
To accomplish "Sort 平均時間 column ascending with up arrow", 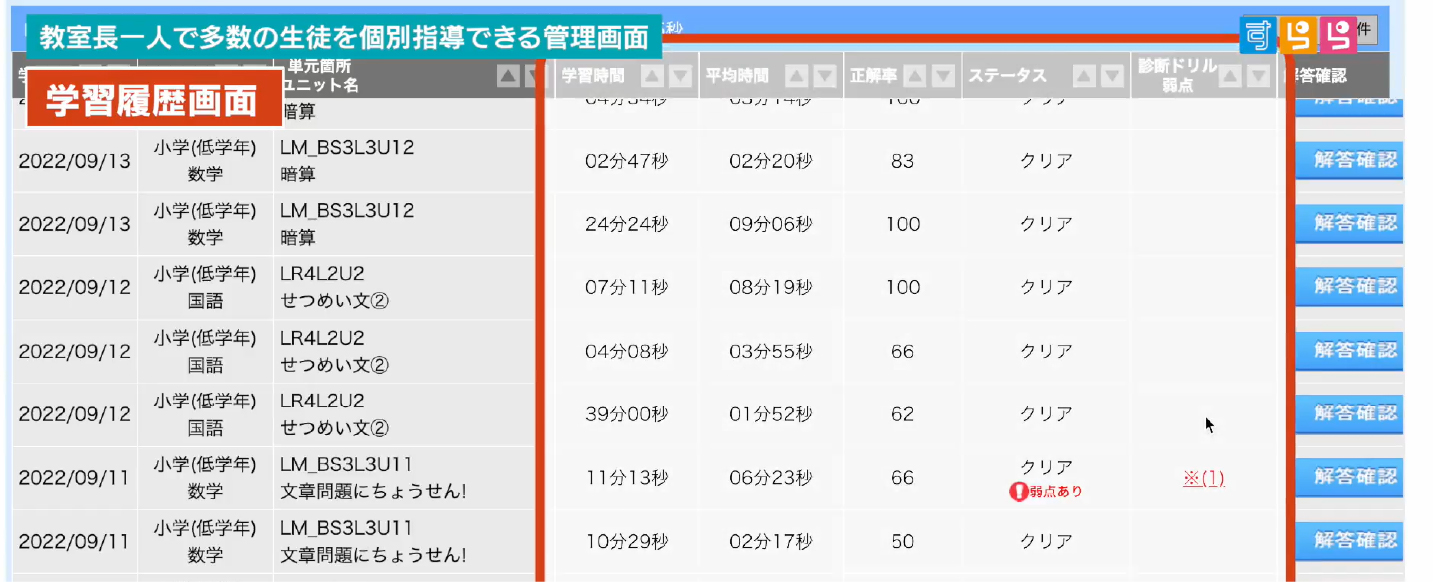I will click(797, 76).
